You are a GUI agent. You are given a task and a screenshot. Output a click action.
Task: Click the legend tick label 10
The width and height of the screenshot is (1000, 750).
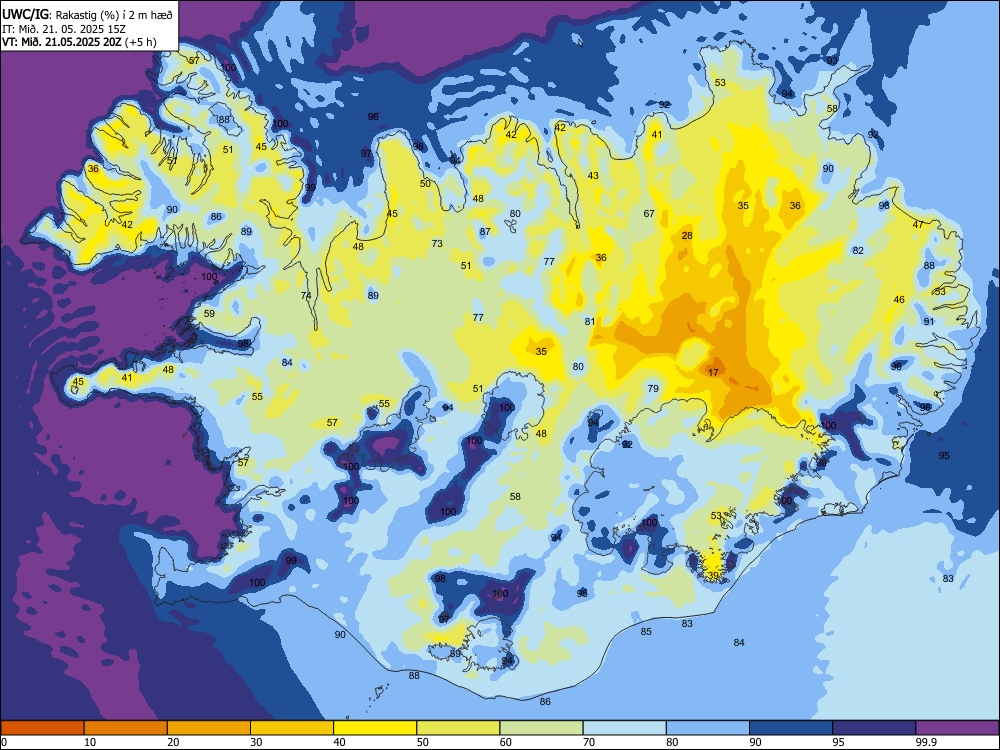90,742
